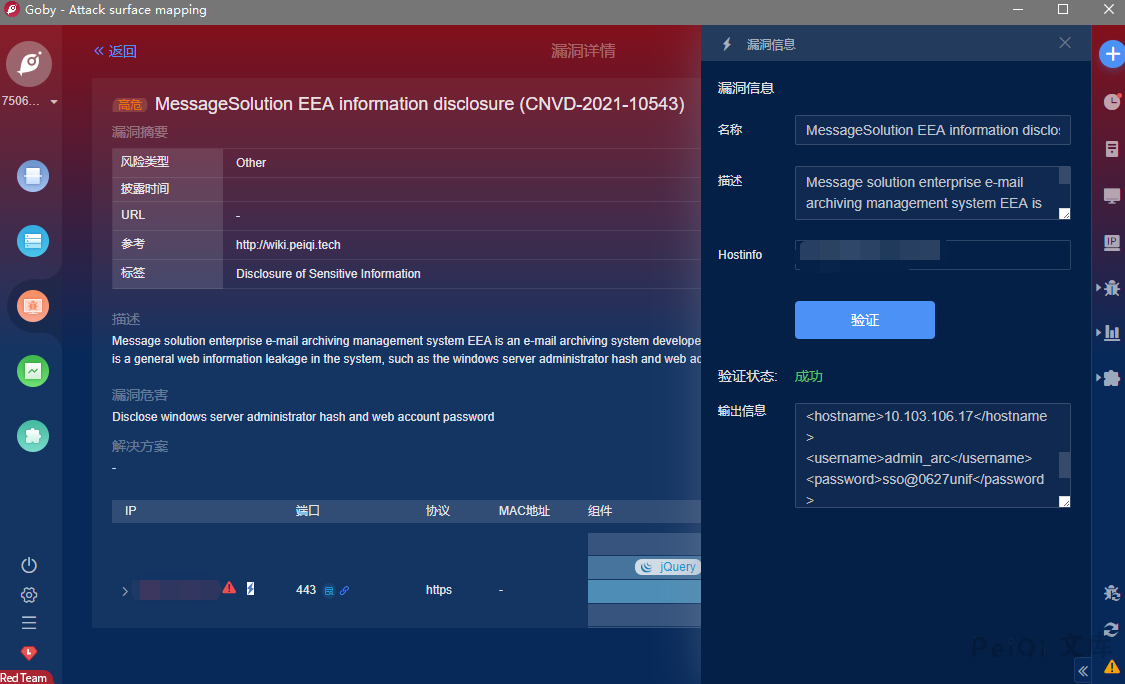Click the Hostinfo input field
This screenshot has width=1125, height=684.
click(x=932, y=255)
